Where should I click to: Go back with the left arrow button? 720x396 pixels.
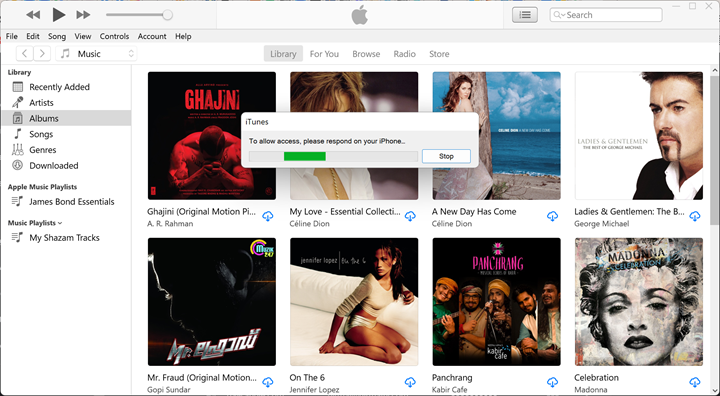pos(25,54)
